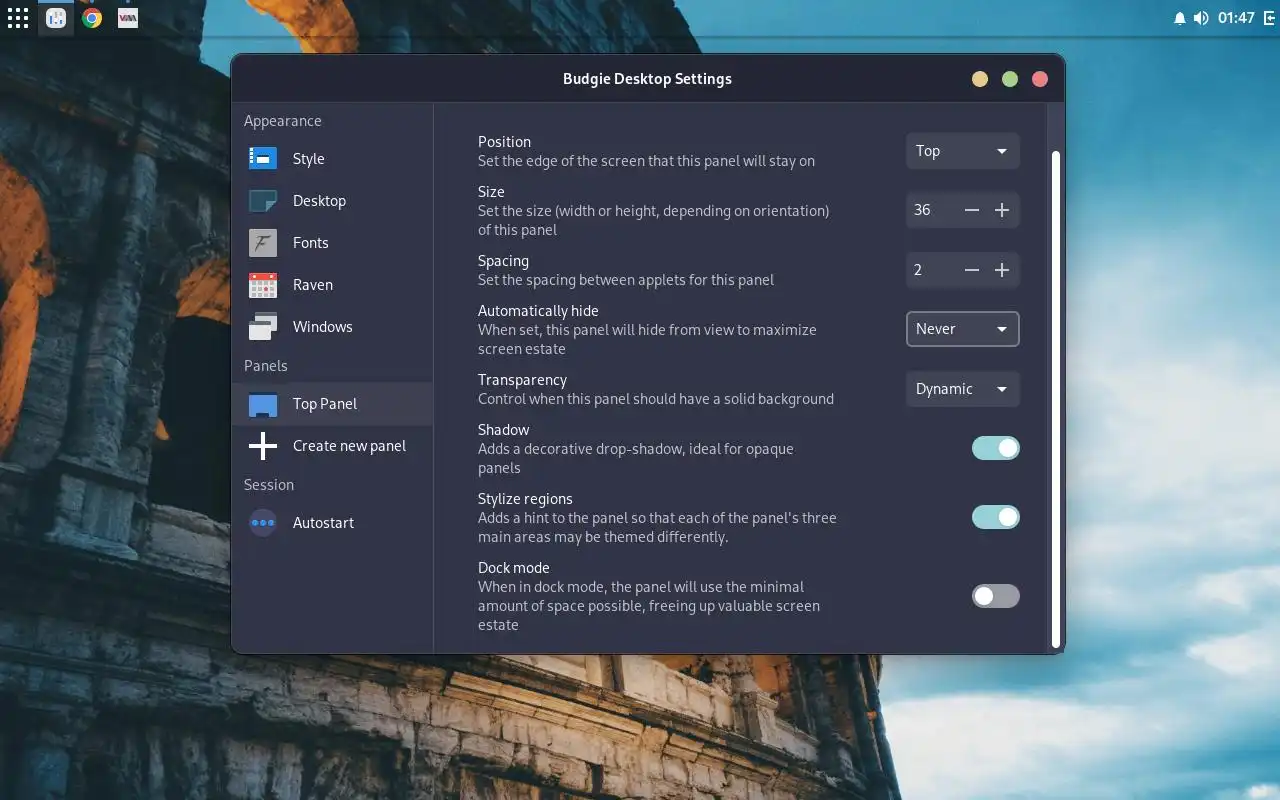This screenshot has height=800, width=1280.
Task: Click the Autostart dots icon
Action: (263, 522)
